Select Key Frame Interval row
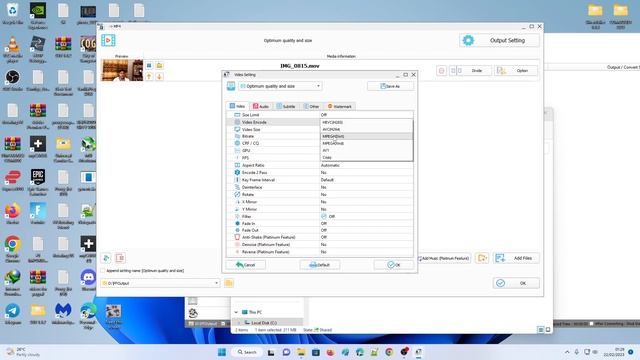This screenshot has width=640, height=360. pyautogui.click(x=320, y=180)
